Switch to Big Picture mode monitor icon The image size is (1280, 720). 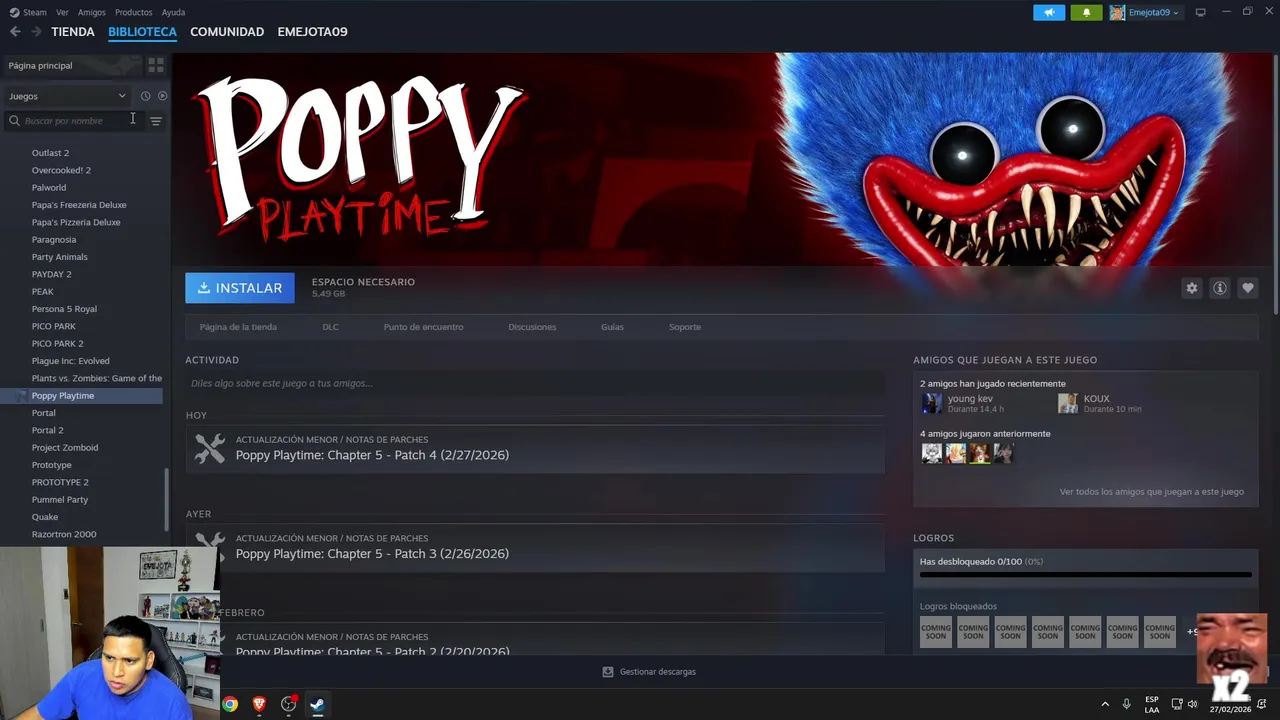pyautogui.click(x=1200, y=12)
